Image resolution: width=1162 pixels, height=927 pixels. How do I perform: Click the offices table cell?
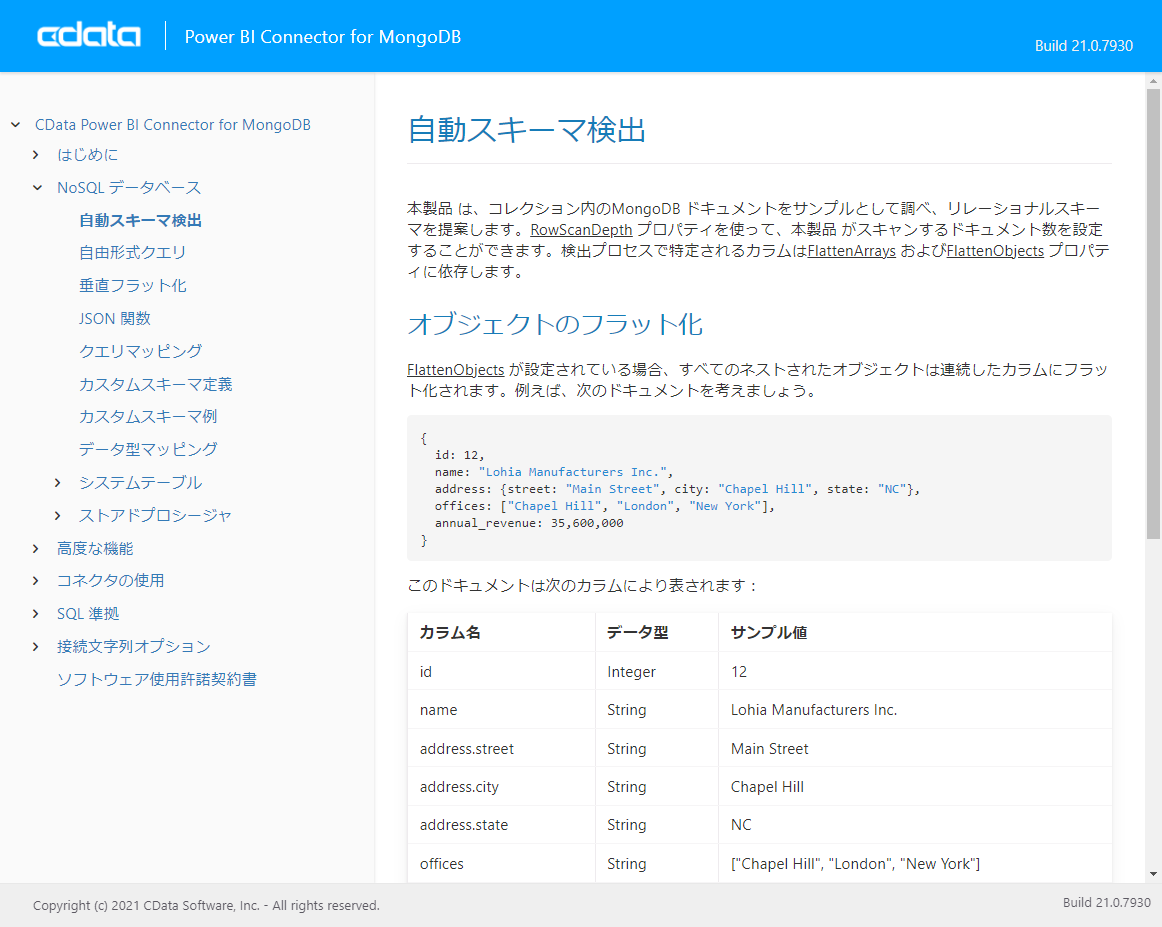pos(501,863)
